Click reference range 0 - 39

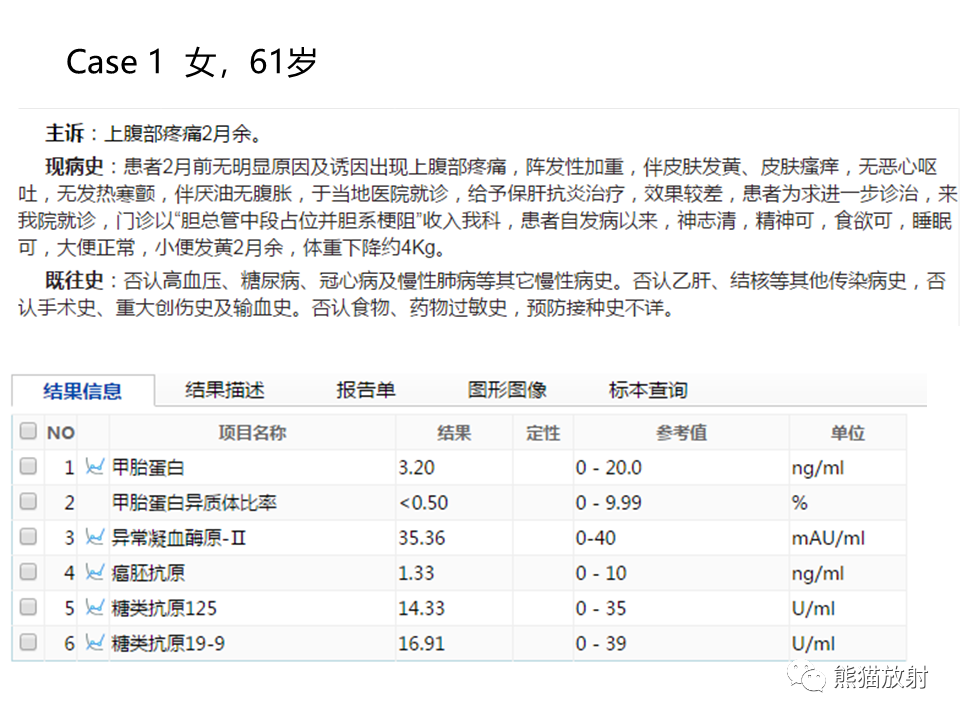tap(601, 643)
